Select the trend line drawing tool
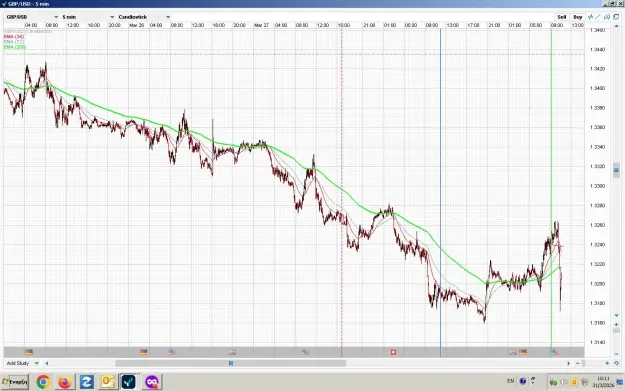The height and width of the screenshot is (391, 625). pyautogui.click(x=598, y=17)
